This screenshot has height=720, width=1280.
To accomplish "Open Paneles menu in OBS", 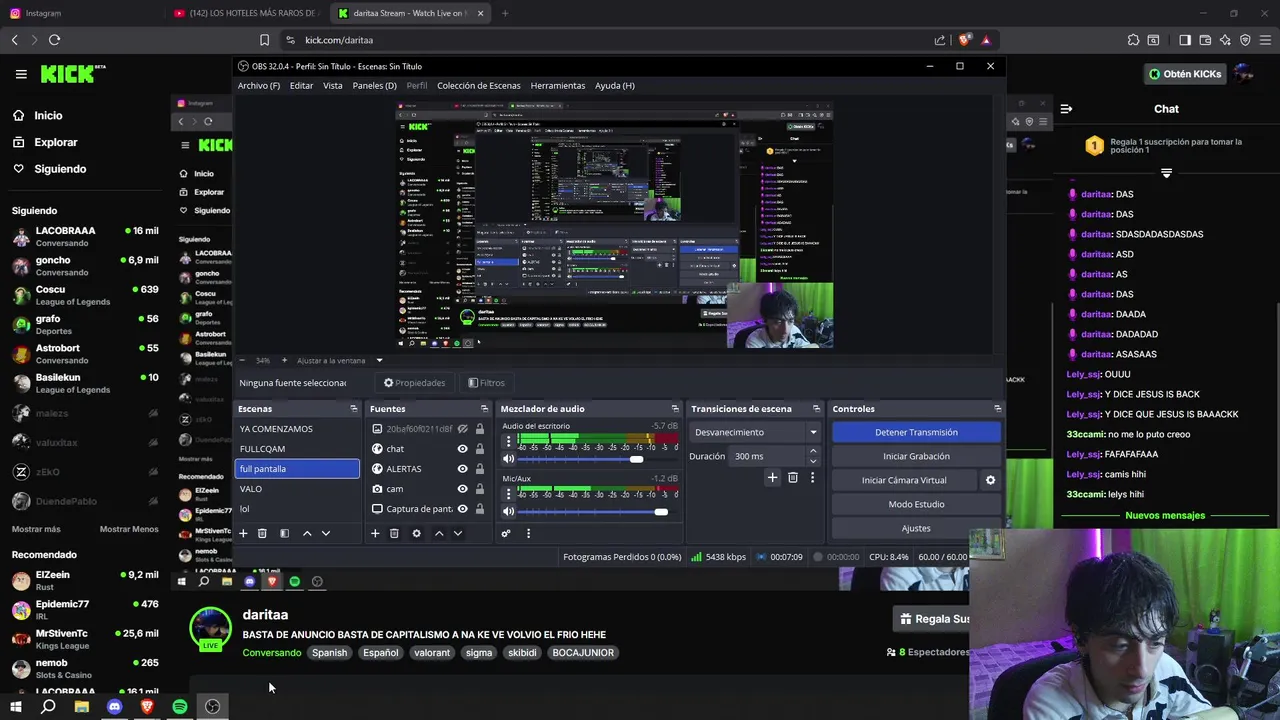I will (x=374, y=86).
